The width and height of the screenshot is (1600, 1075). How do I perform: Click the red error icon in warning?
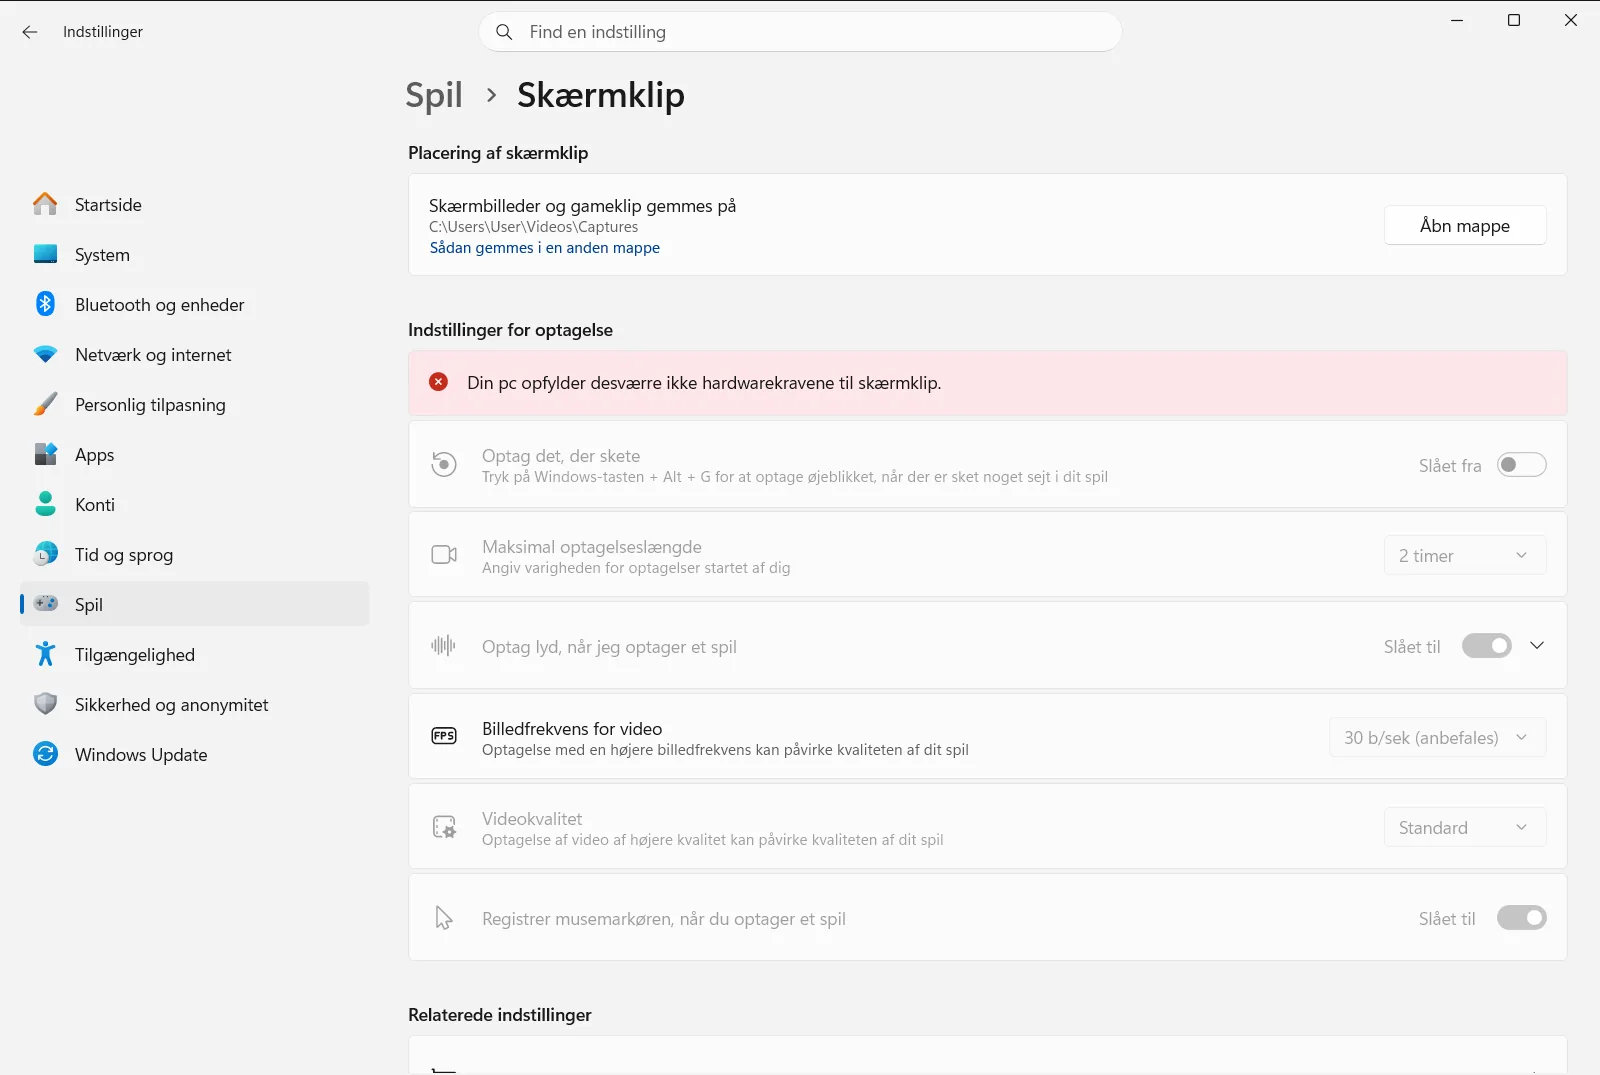click(438, 382)
